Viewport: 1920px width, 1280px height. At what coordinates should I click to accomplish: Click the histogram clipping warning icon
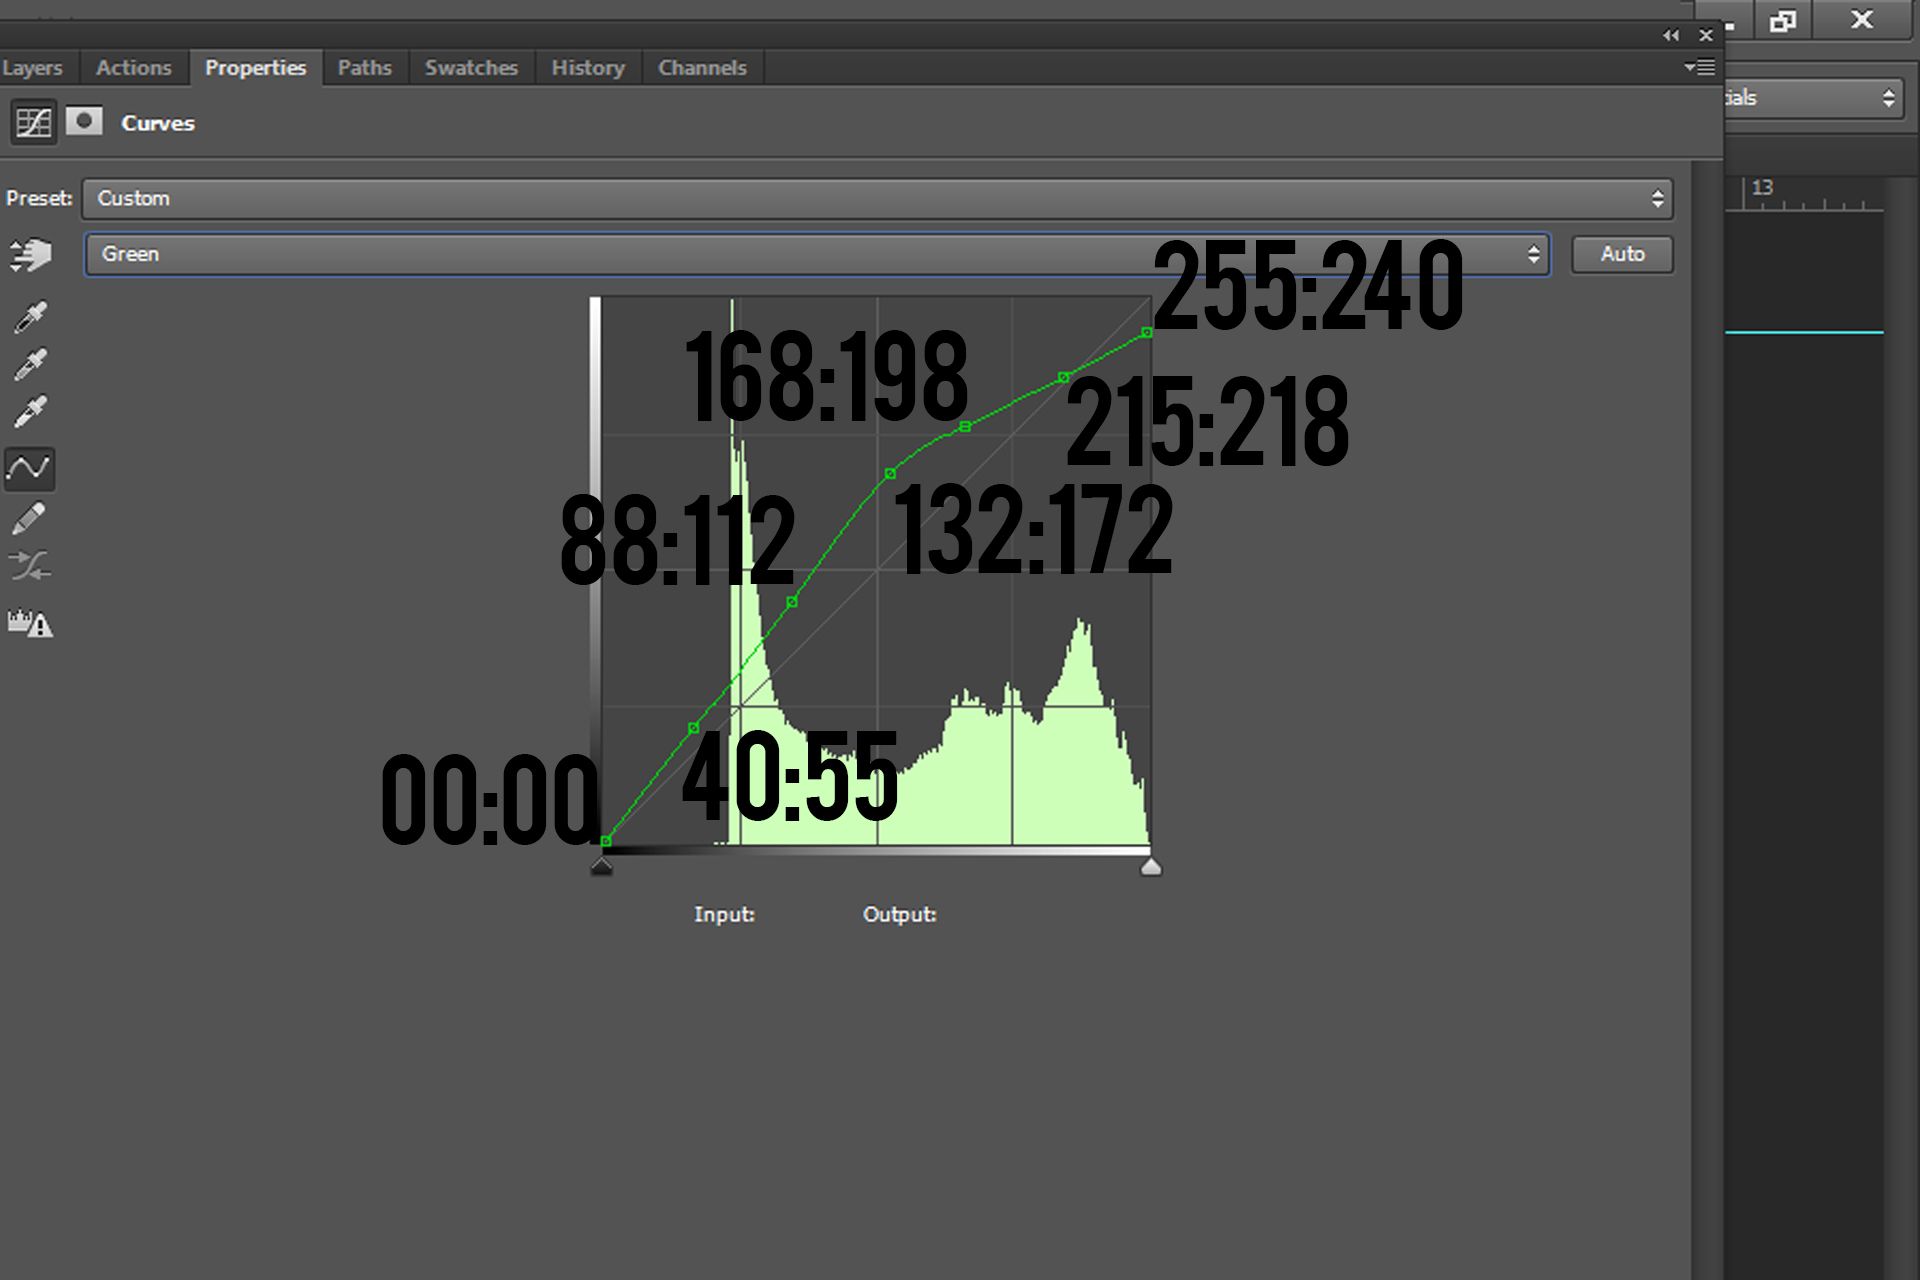30,624
